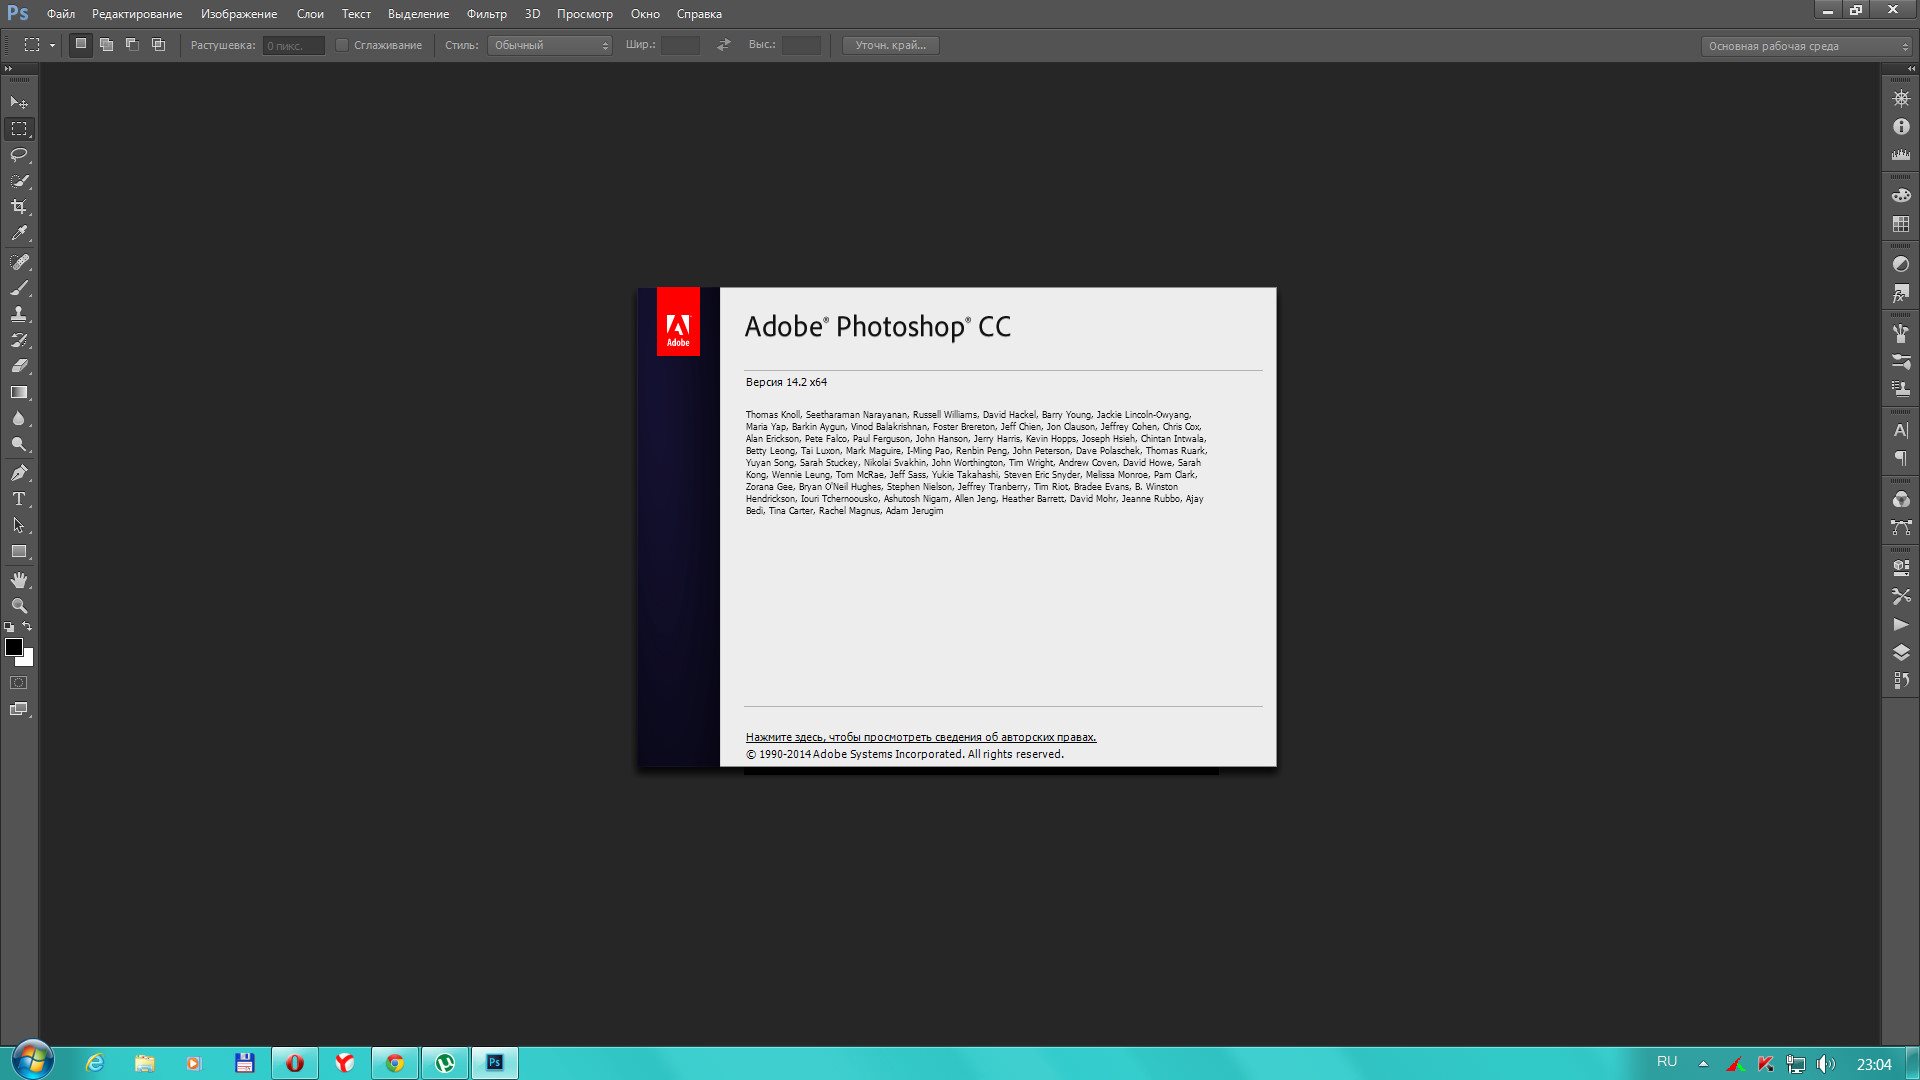The width and height of the screenshot is (1920, 1080).
Task: Open the Character panel icon
Action: 1901,430
